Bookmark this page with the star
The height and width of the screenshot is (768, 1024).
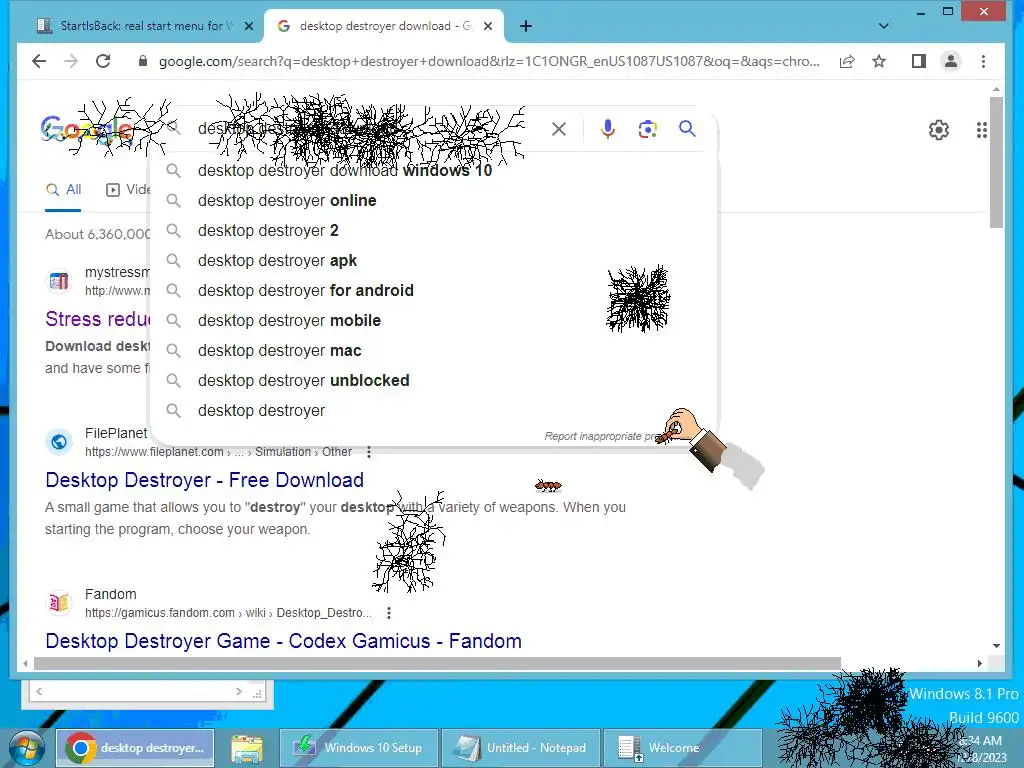click(x=879, y=61)
